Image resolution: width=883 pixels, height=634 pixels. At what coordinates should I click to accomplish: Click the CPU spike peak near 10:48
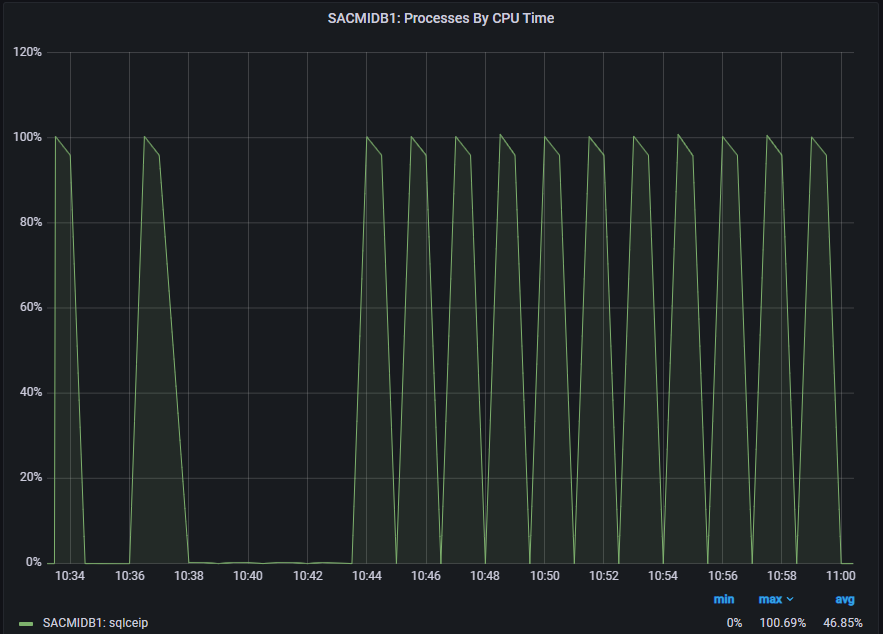(x=500, y=135)
